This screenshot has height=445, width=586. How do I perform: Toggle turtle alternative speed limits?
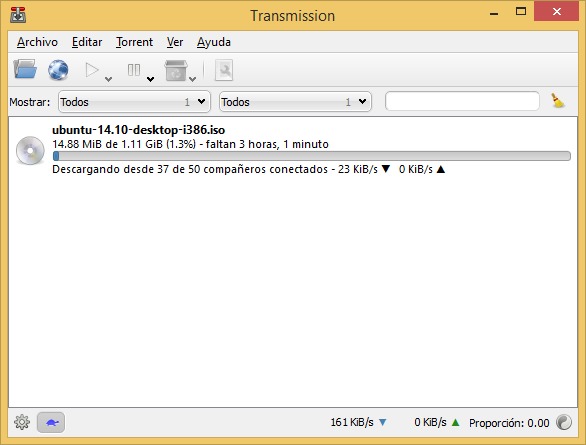(x=51, y=423)
